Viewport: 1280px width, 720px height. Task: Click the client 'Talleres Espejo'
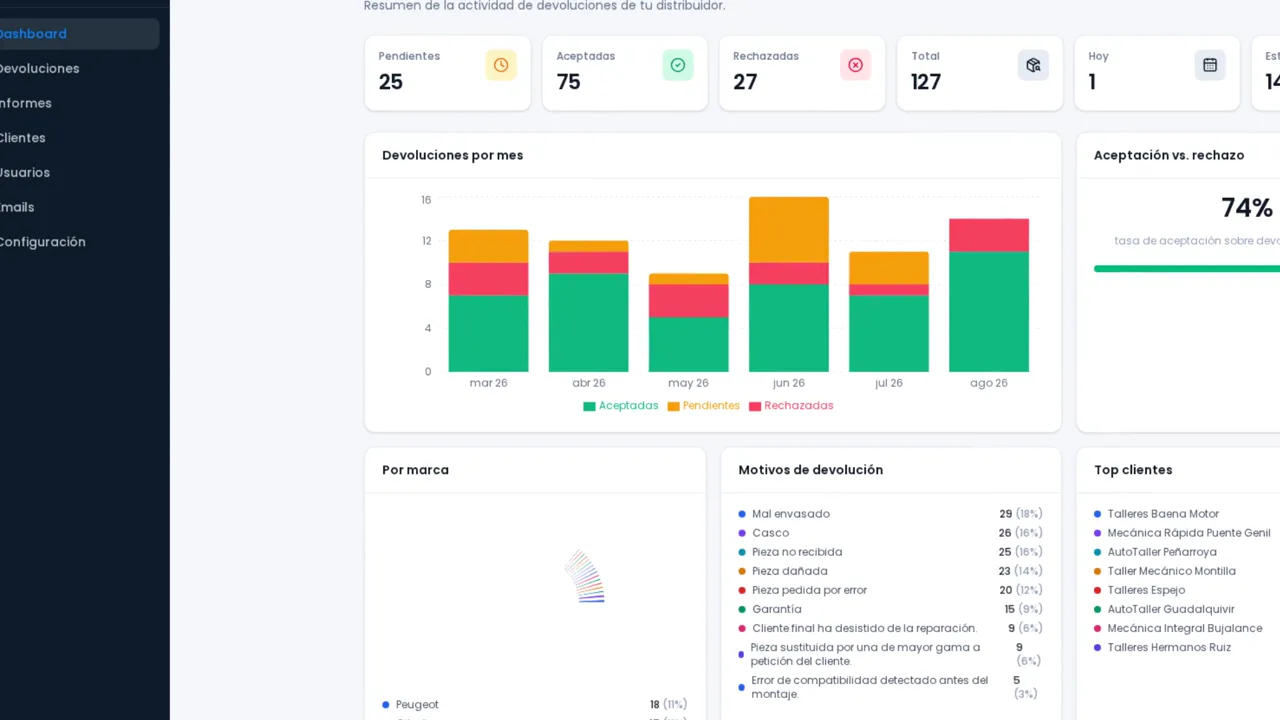coord(1146,590)
